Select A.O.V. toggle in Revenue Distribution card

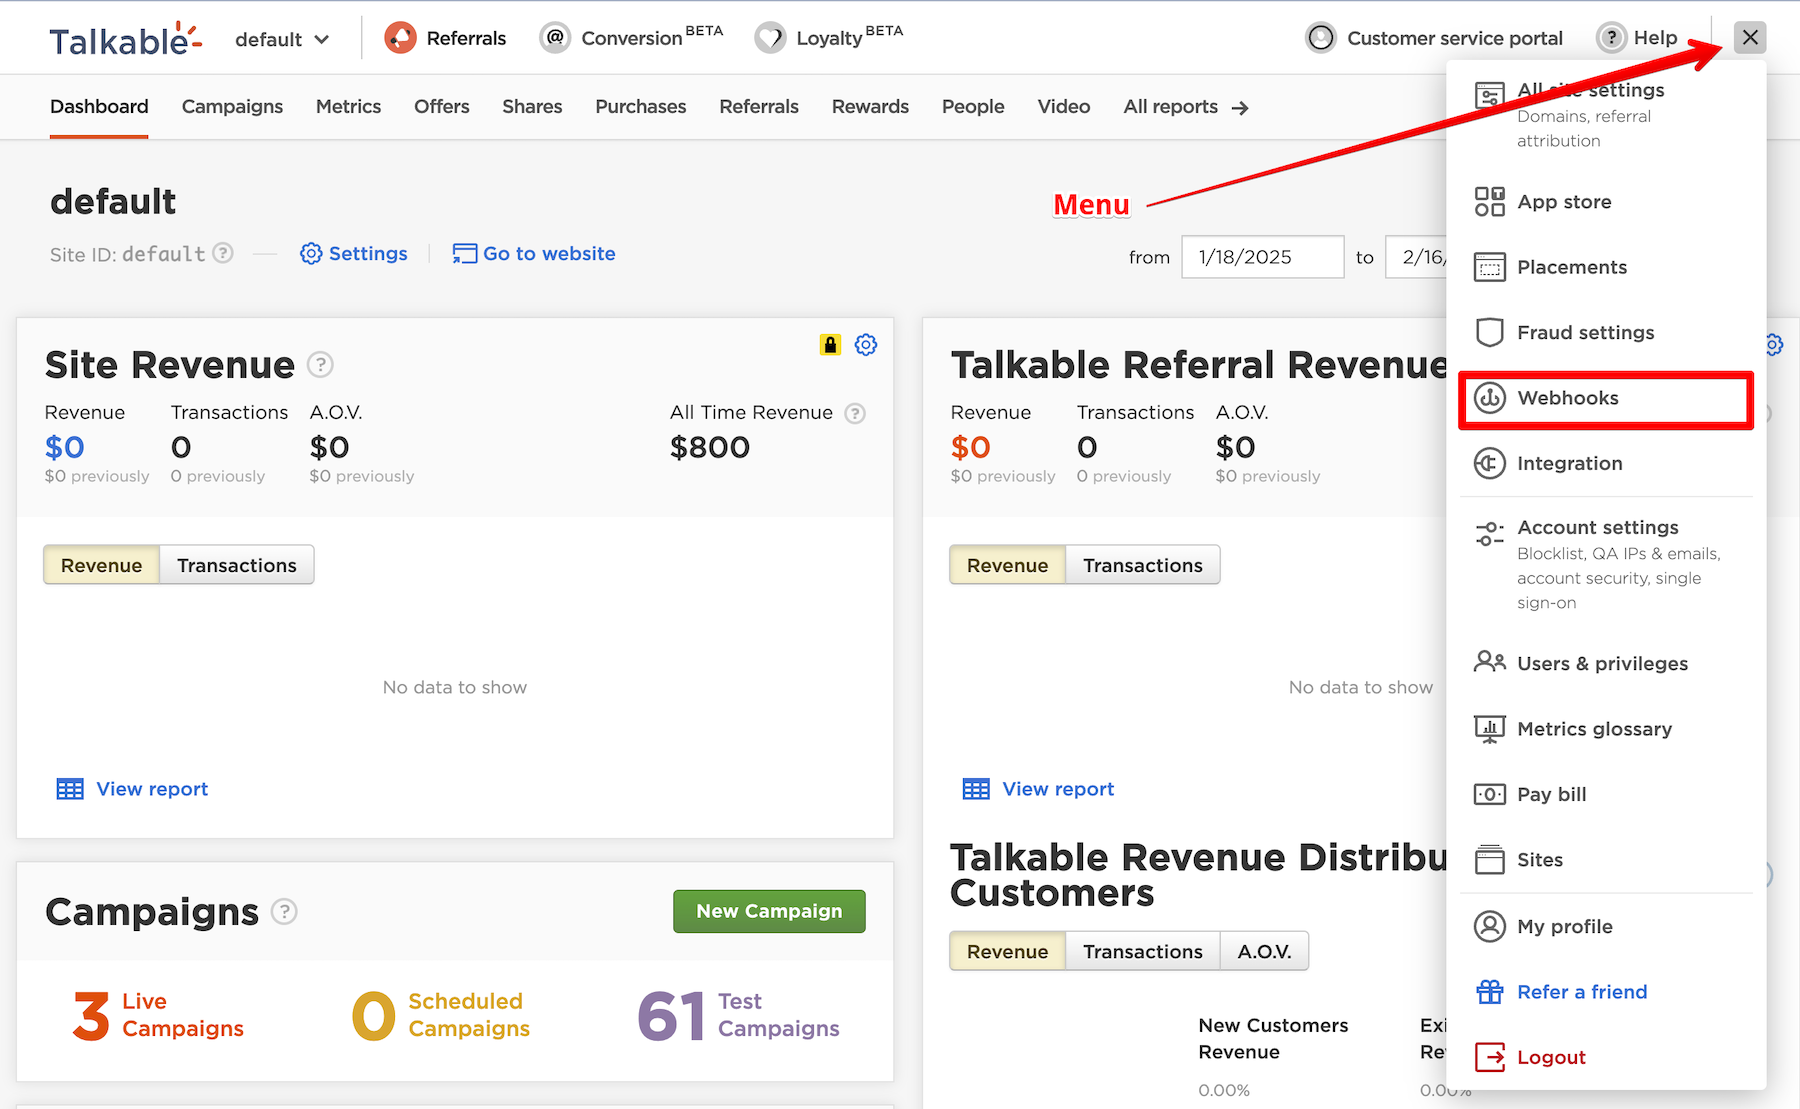click(1265, 951)
